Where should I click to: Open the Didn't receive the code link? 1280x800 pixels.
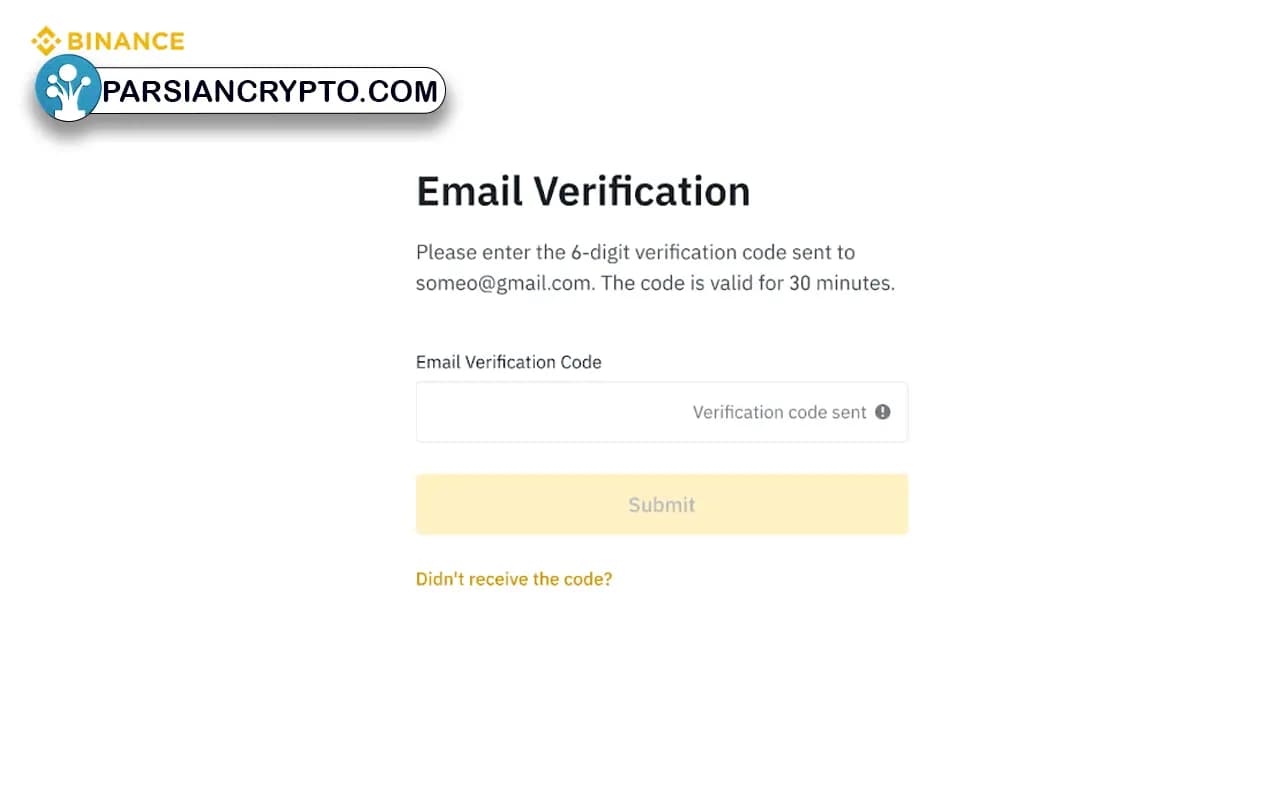[514, 579]
